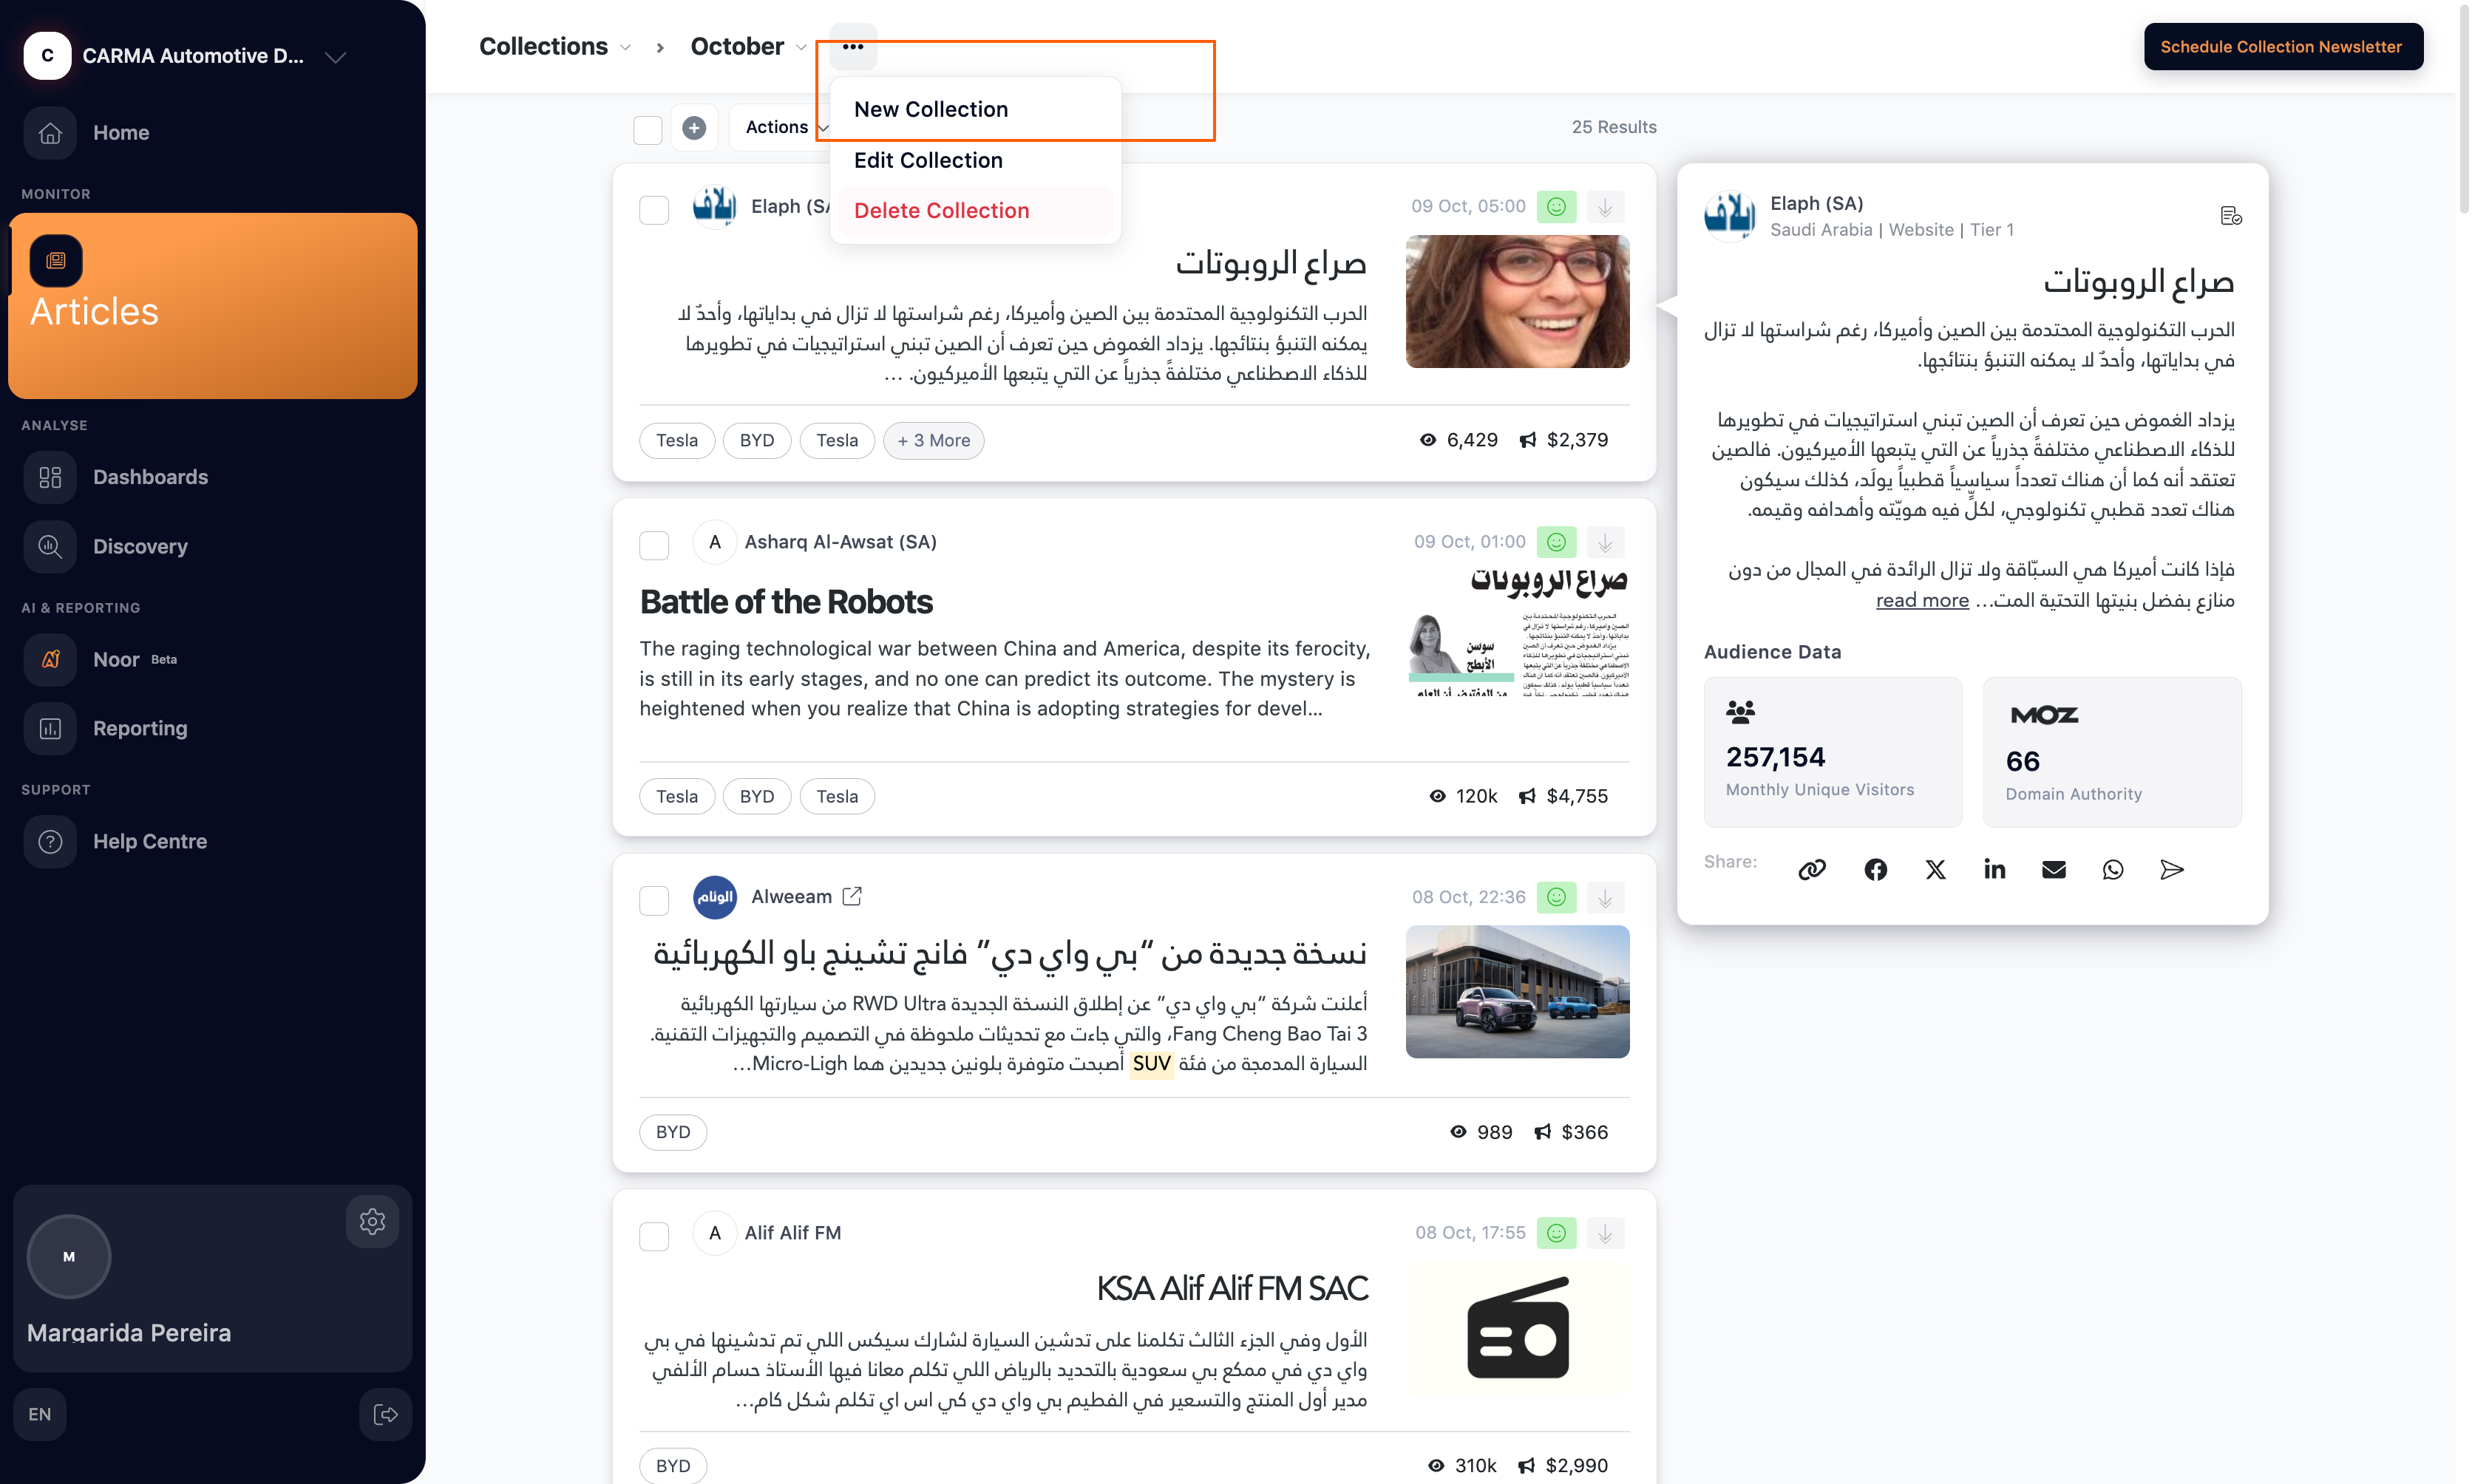Image resolution: width=2472 pixels, height=1484 pixels.
Task: Click Schedule Collection Newsletter button
Action: [x=2282, y=46]
